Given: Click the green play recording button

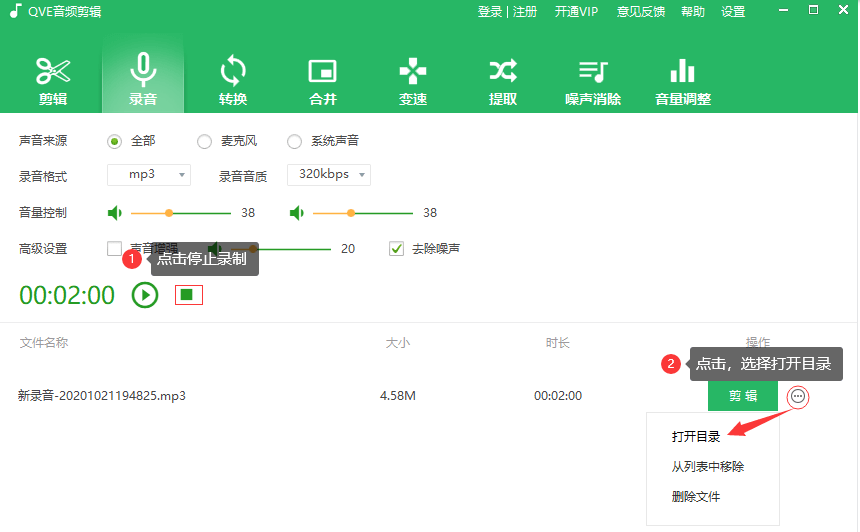Looking at the screenshot, I should point(145,295).
